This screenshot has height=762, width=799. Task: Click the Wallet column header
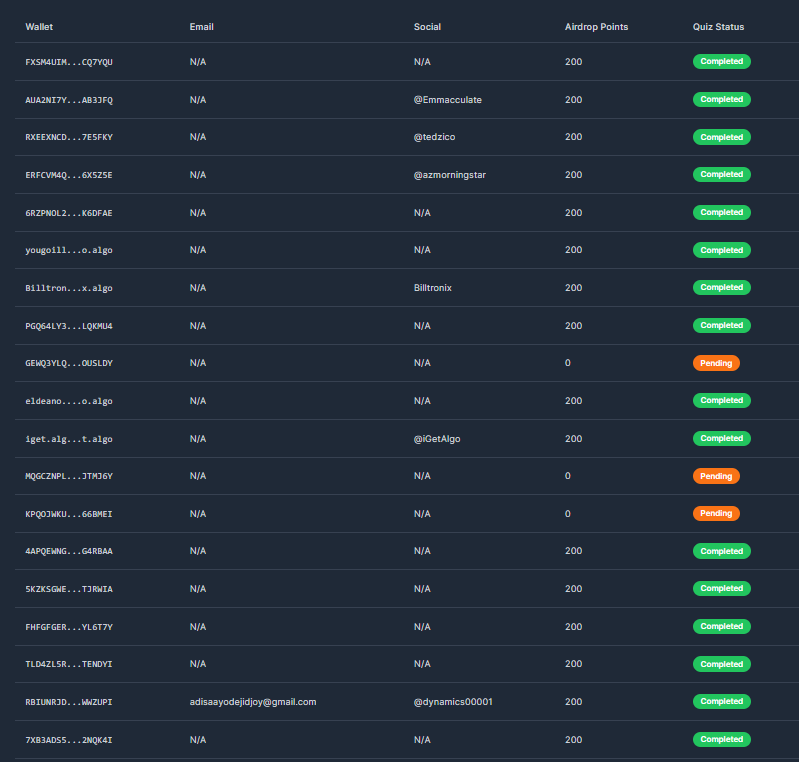39,27
